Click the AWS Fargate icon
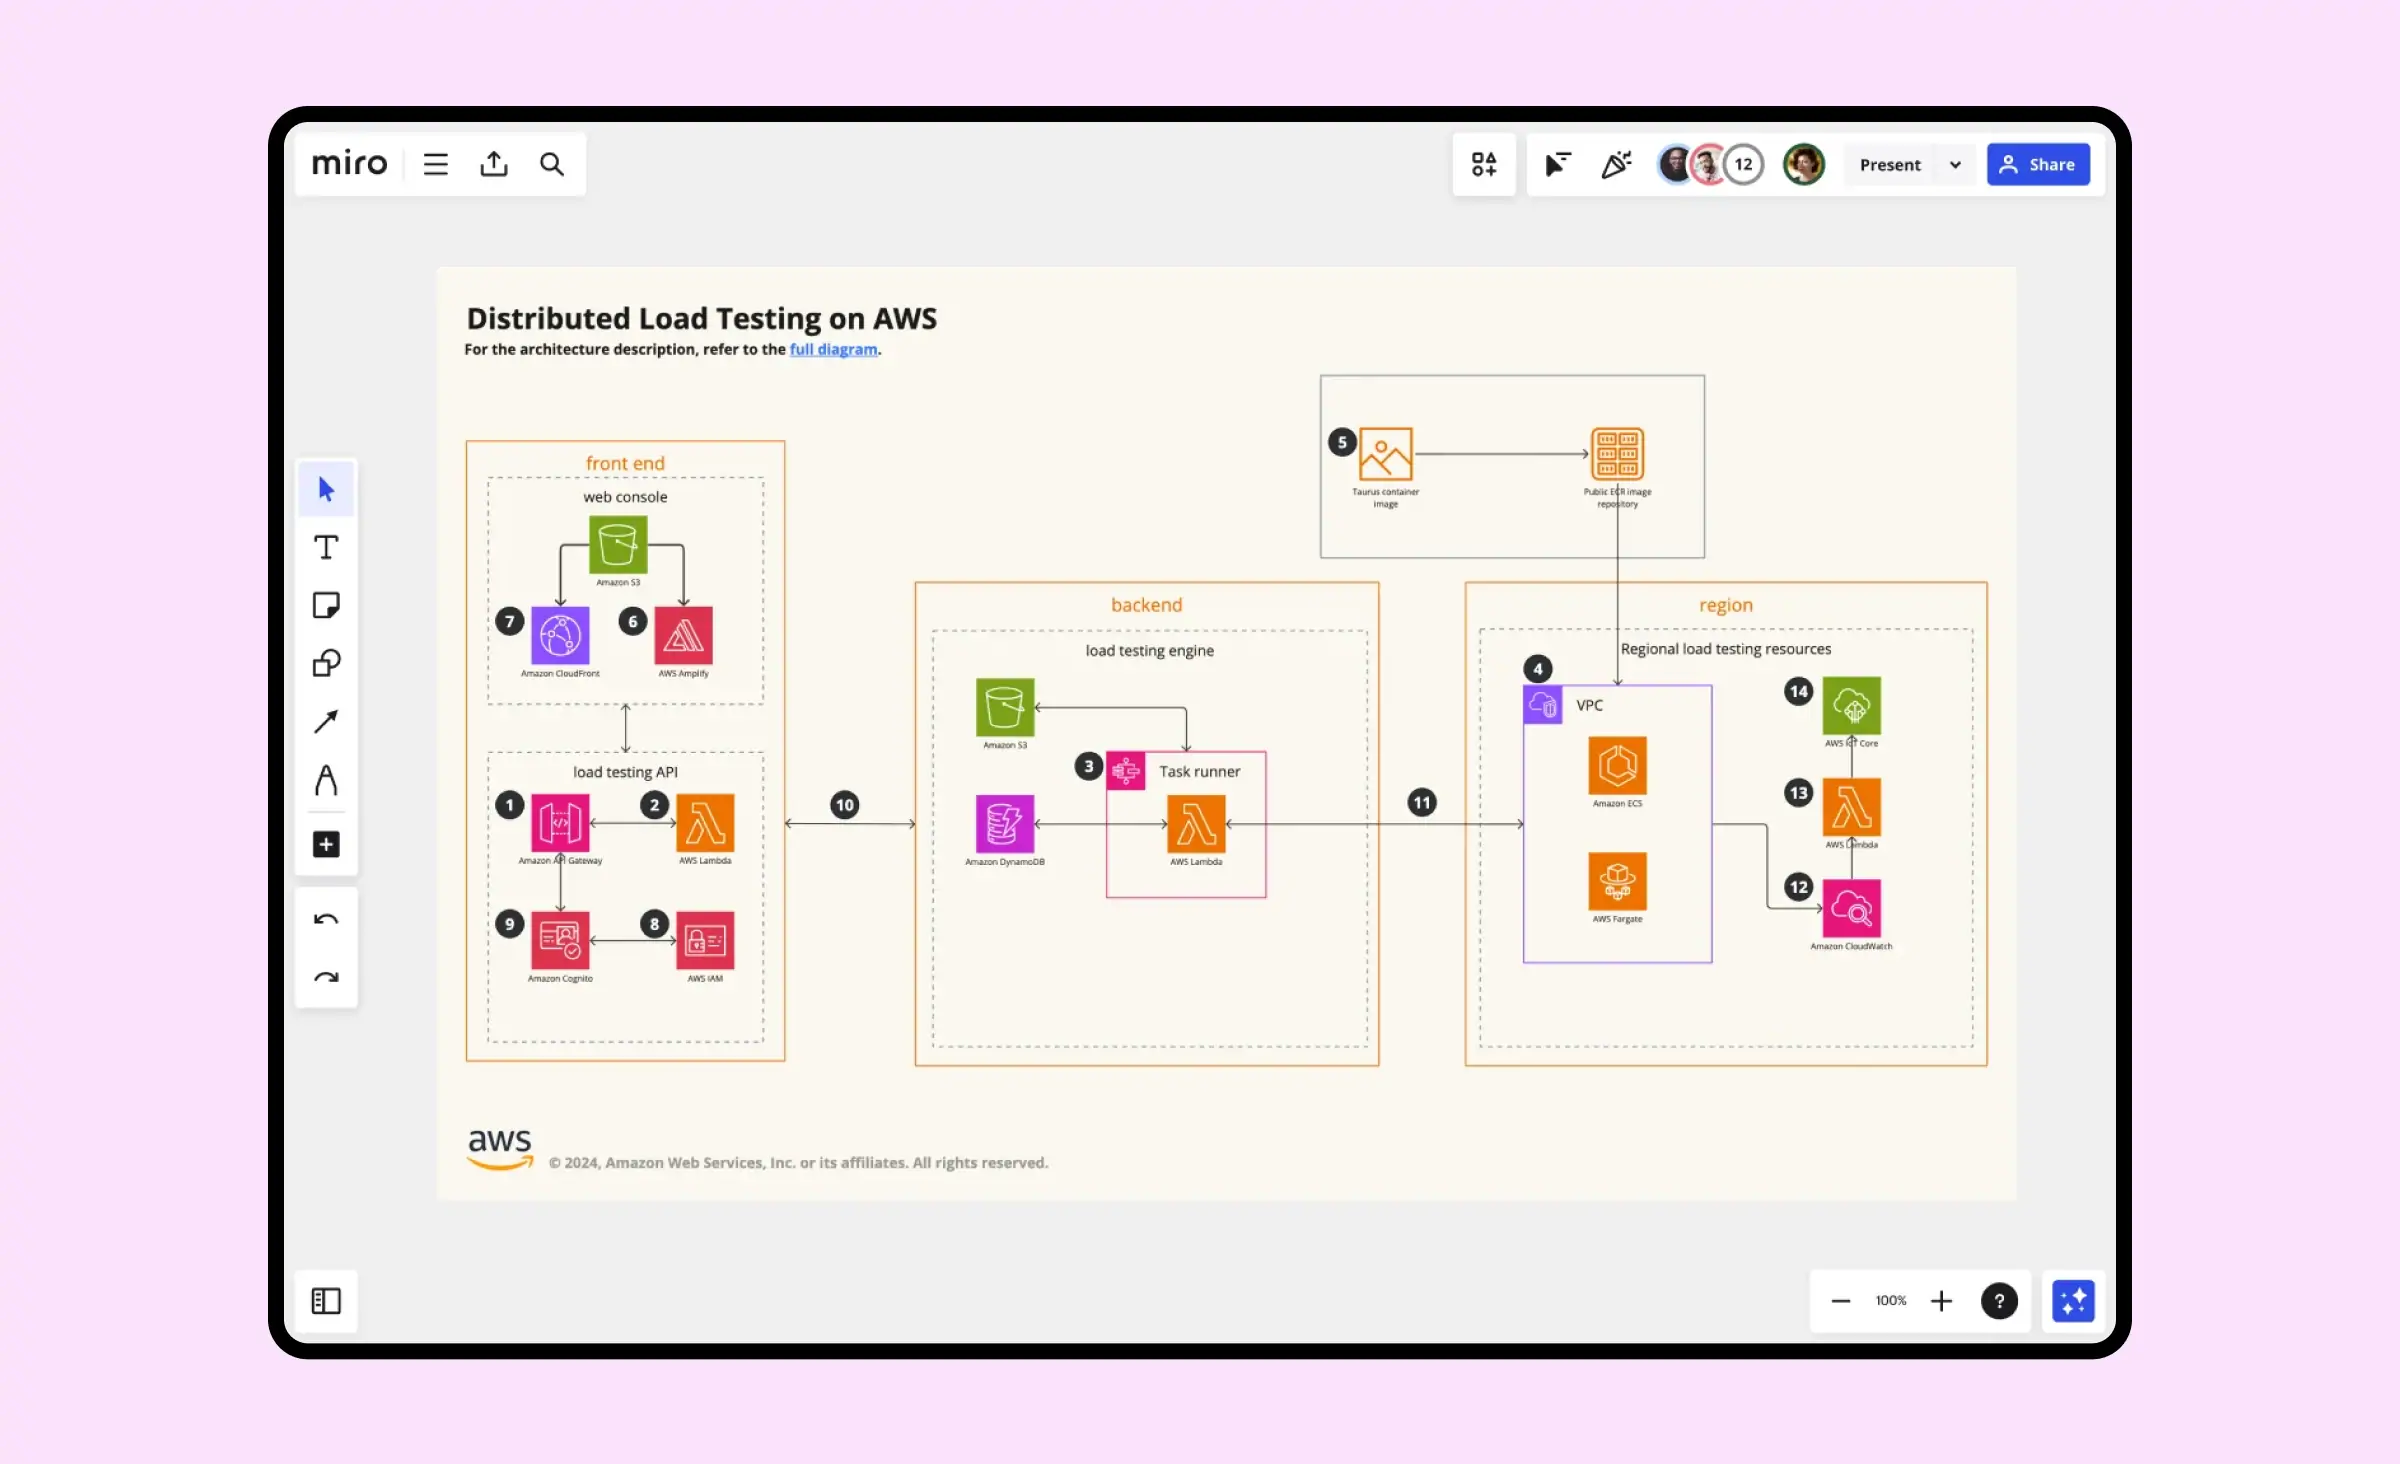Viewport: 2400px width, 1464px height. [1617, 881]
